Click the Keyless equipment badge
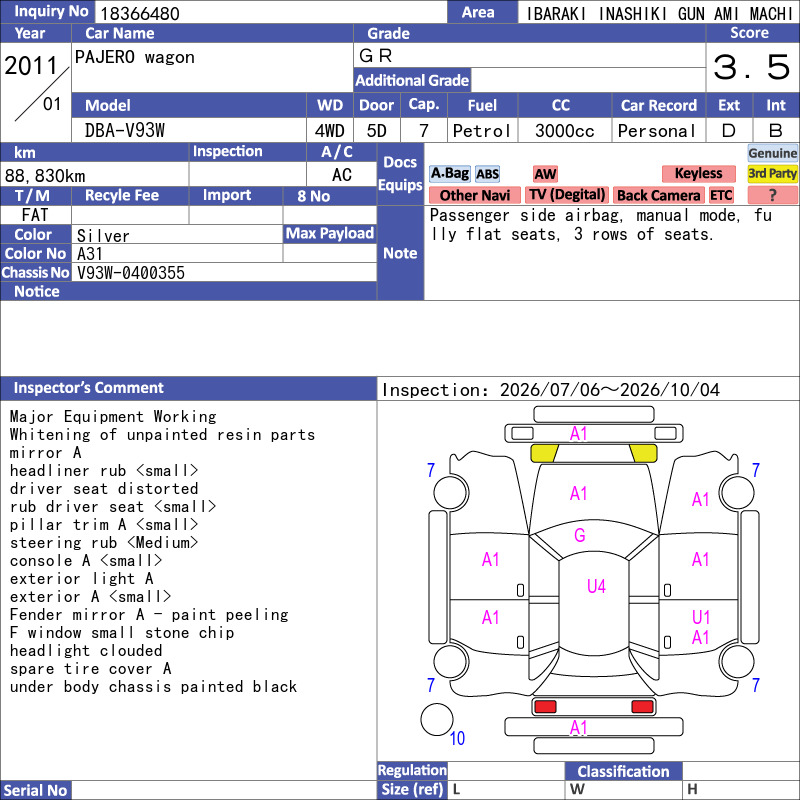 698,173
